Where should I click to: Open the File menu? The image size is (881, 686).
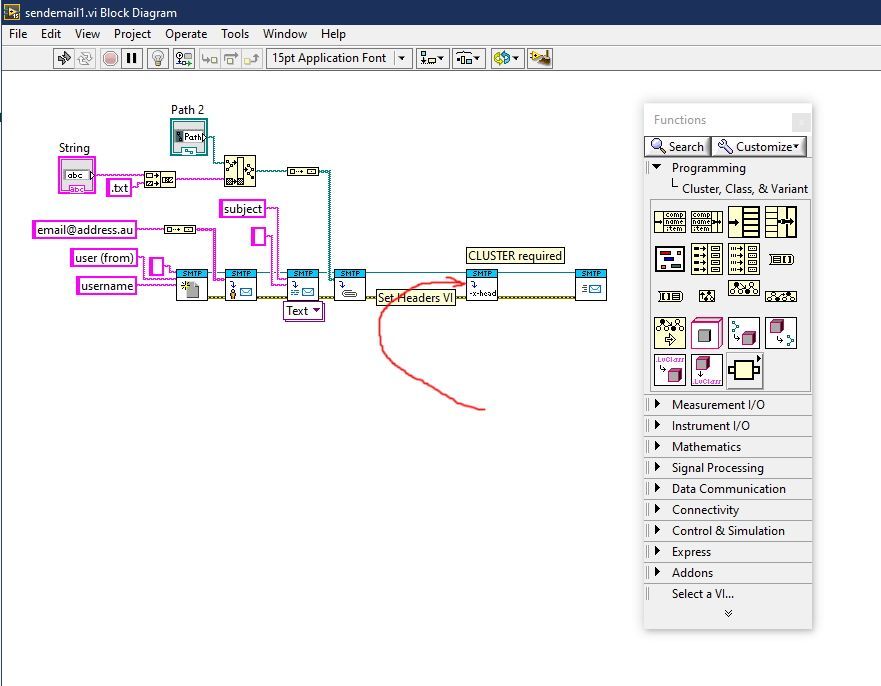tap(18, 34)
